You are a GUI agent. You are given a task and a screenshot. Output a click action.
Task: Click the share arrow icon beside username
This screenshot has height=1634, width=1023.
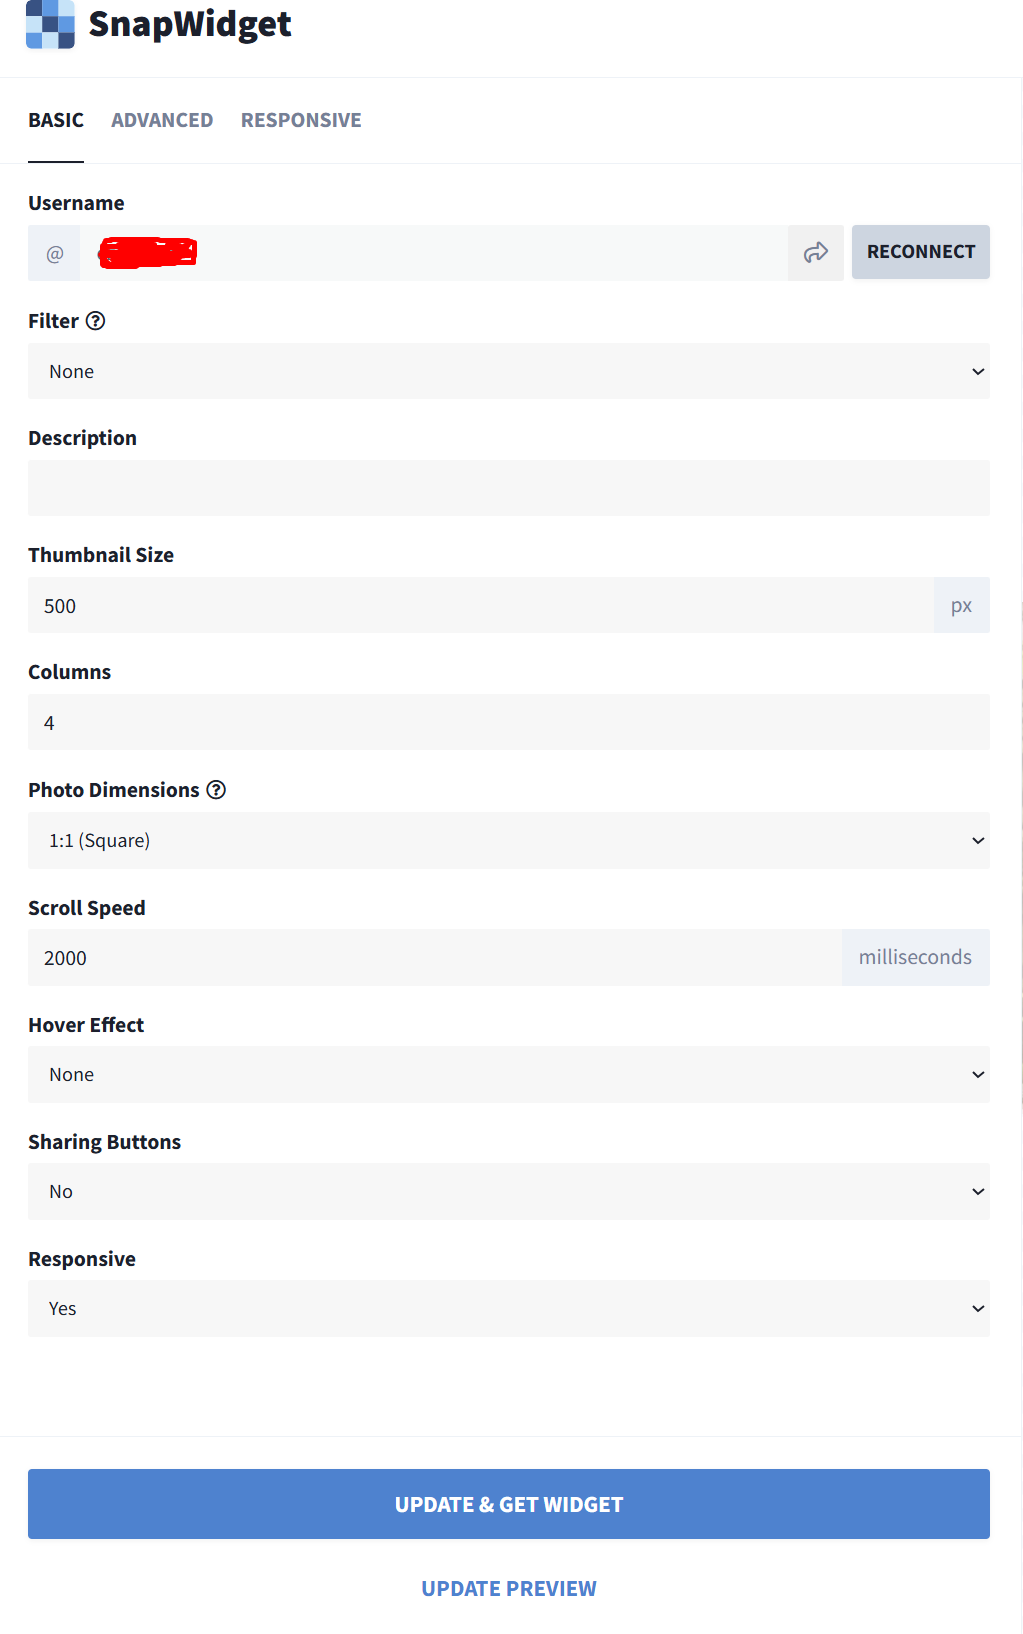pos(816,253)
